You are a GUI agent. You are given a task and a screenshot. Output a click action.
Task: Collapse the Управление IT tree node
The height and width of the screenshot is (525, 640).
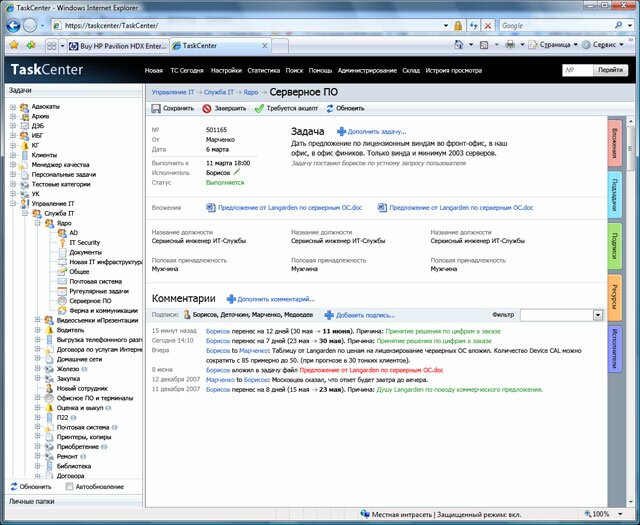(13, 203)
